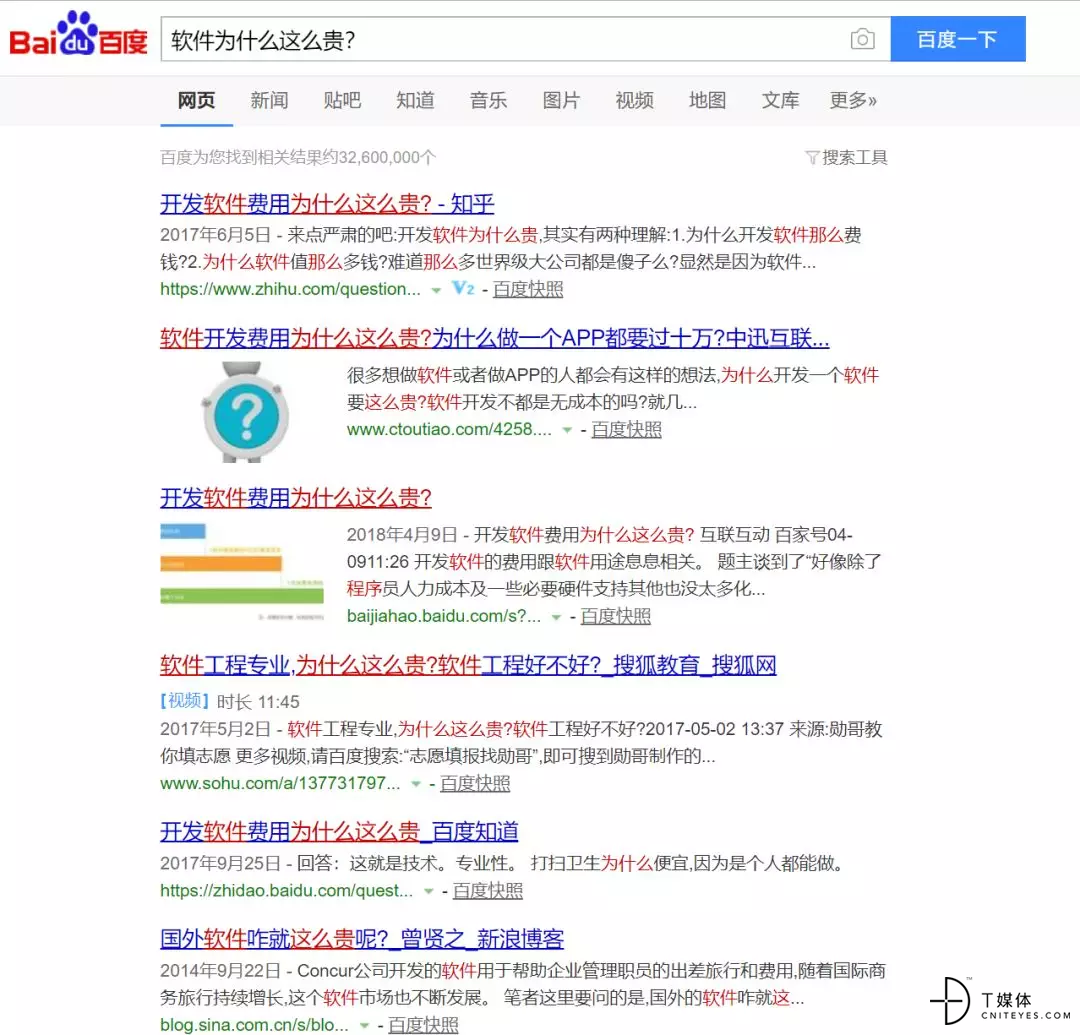This screenshot has width=1080, height=1035.
Task: Open 软件开发费用为什么这么贵 中迅互联 result
Action: 495,338
